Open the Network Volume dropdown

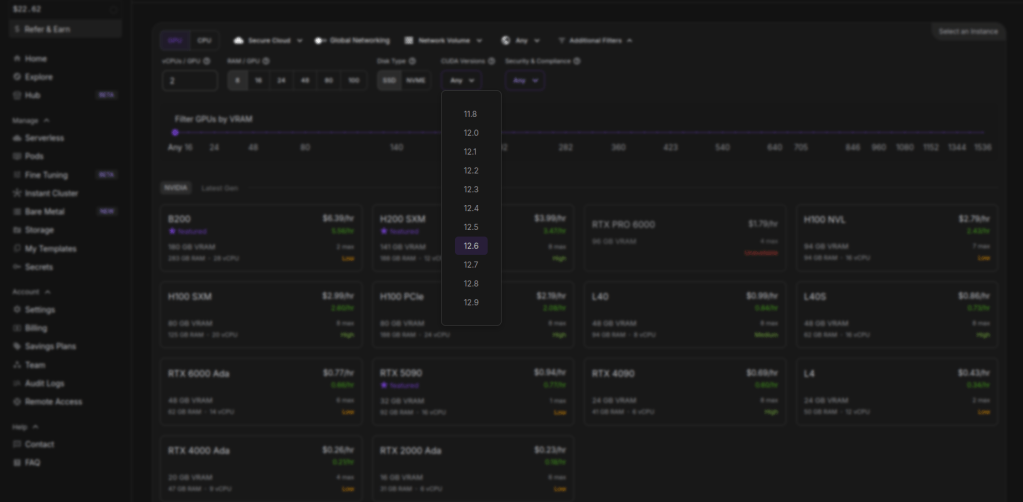click(x=444, y=41)
